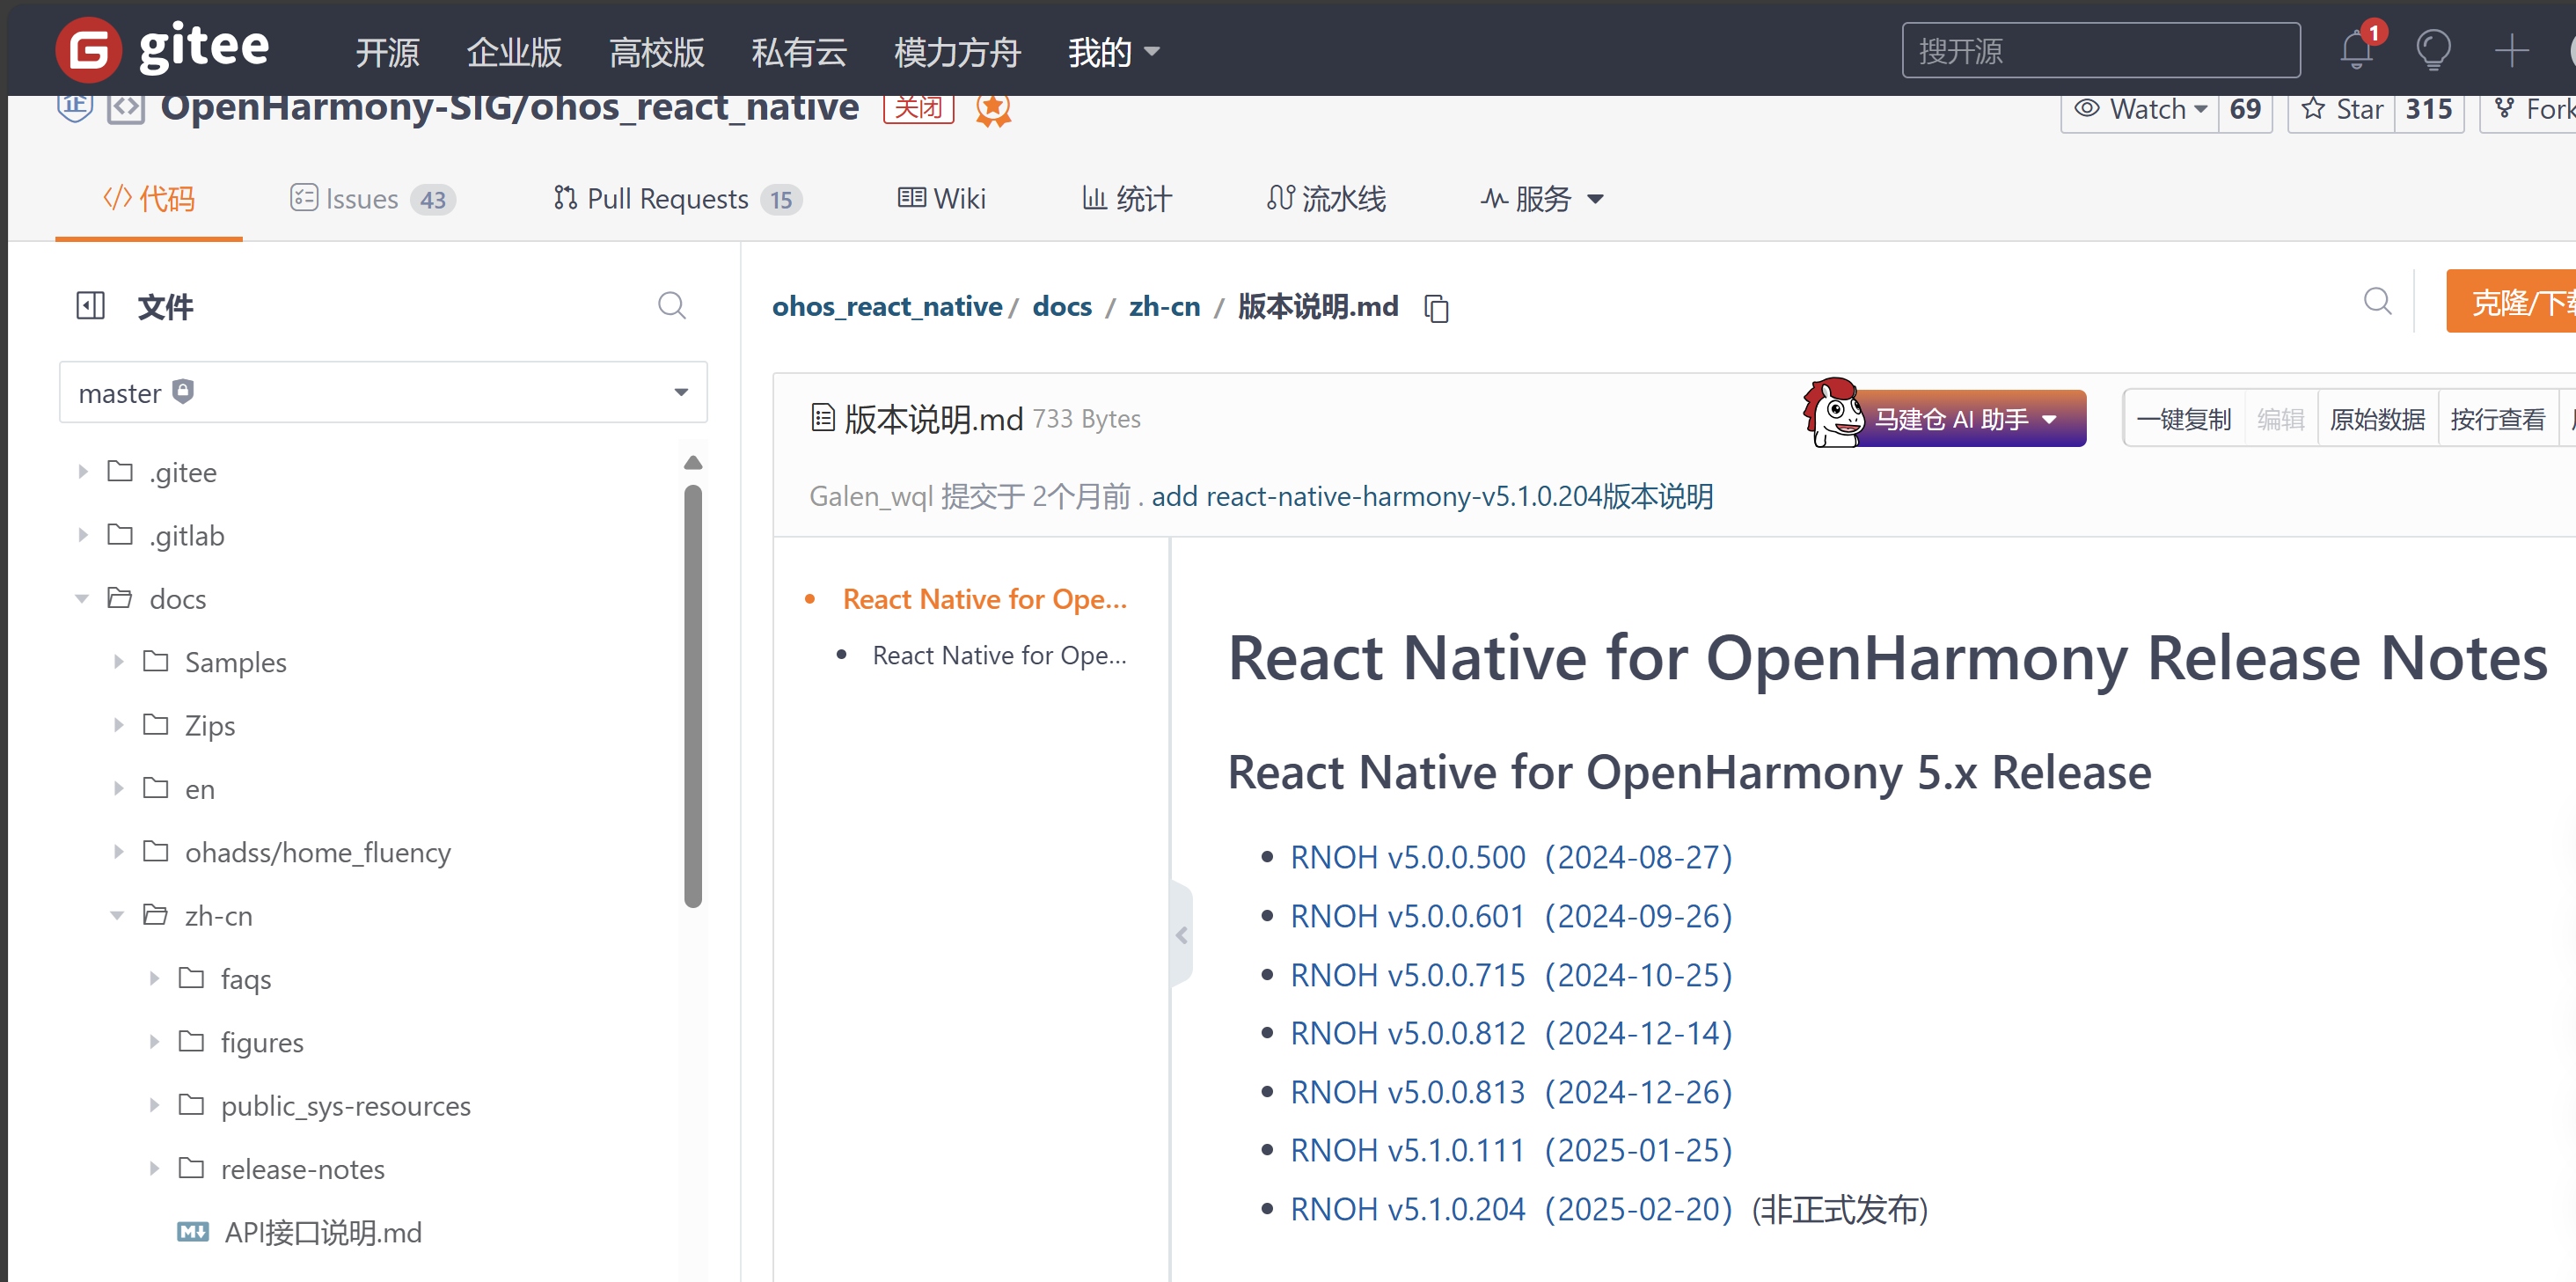Click 高校版 in the top navigation
This screenshot has width=2576, height=1282.
pyautogui.click(x=657, y=51)
